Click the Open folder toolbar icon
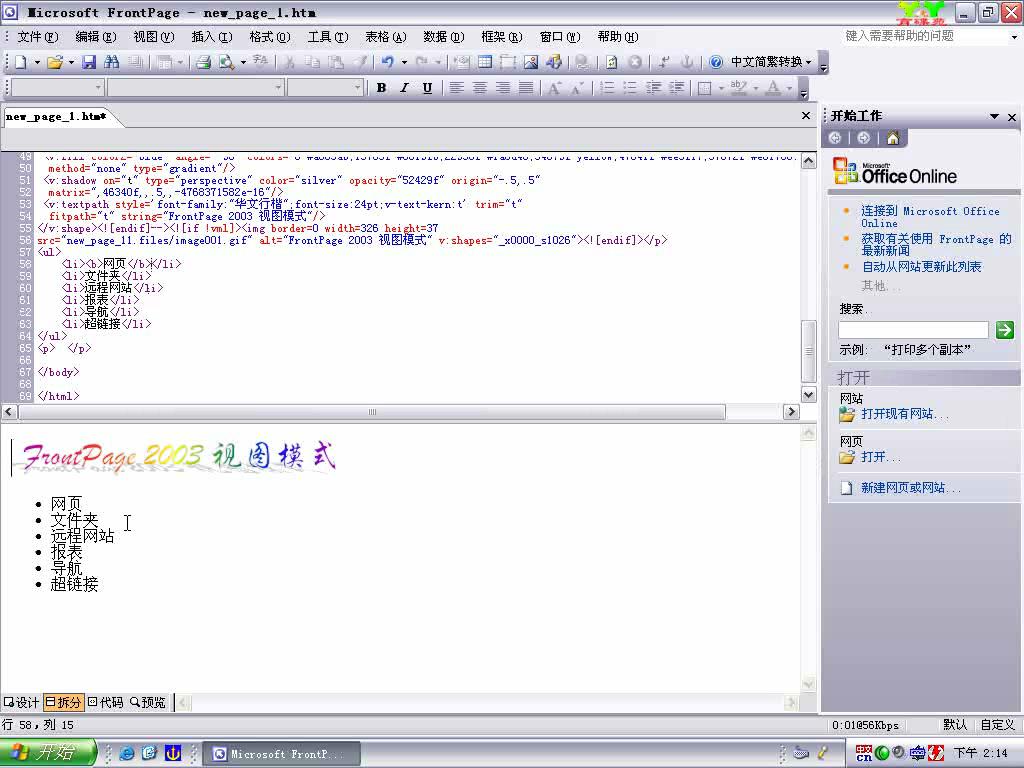Viewport: 1024px width, 768px height. [55, 62]
